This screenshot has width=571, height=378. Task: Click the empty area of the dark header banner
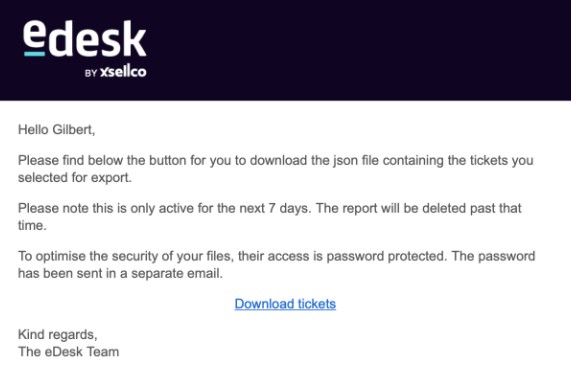coord(357,50)
